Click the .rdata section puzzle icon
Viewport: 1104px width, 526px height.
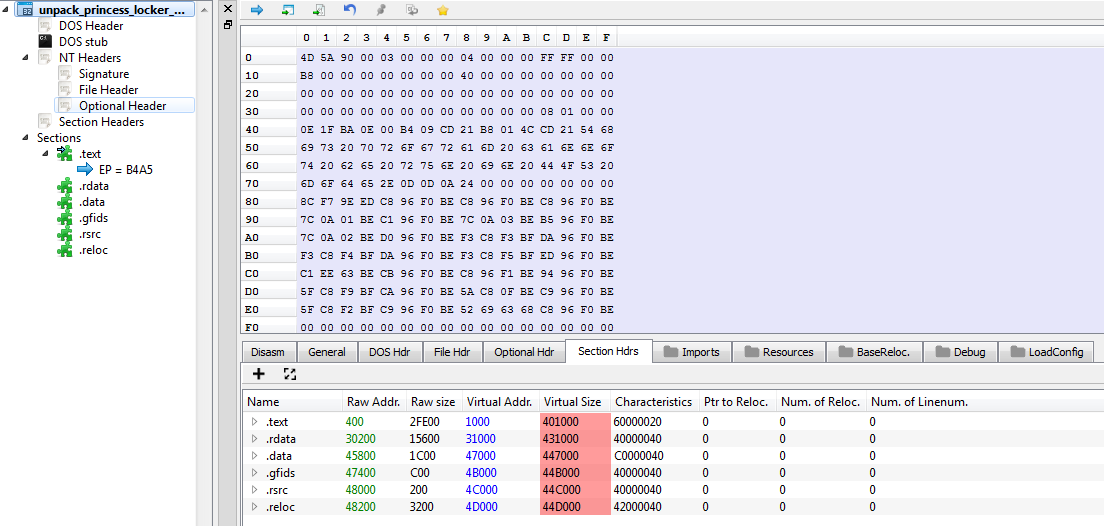pyautogui.click(x=65, y=186)
